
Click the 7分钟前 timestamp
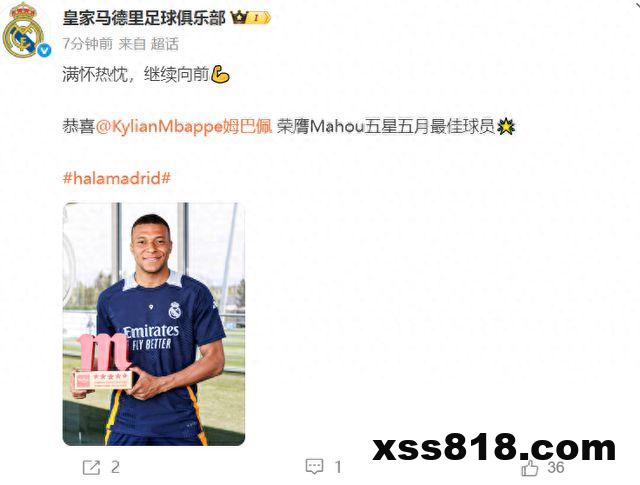88,44
